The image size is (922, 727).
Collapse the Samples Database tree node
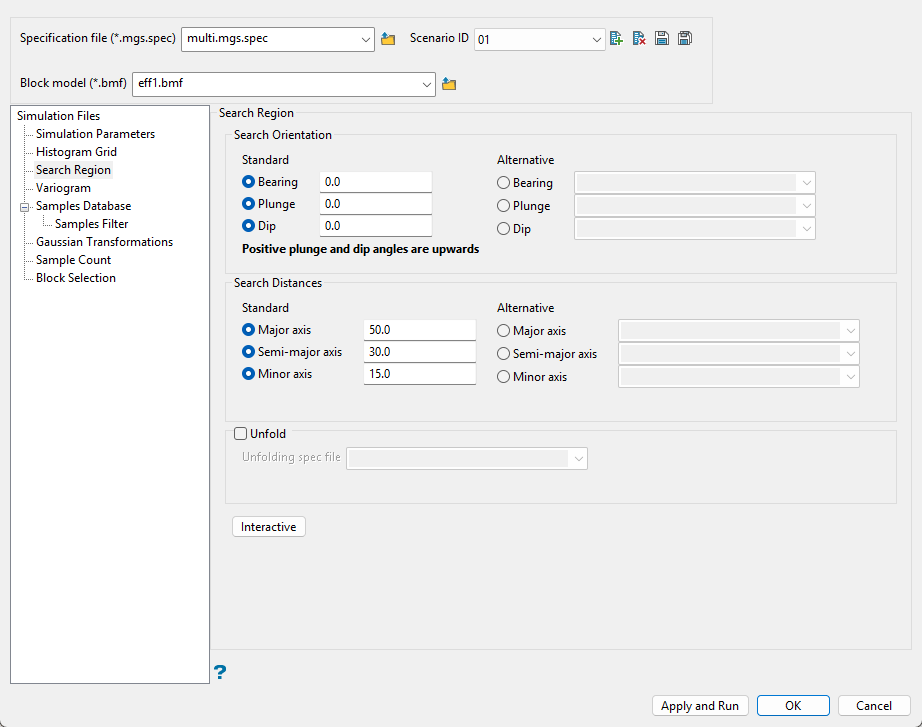click(x=23, y=207)
